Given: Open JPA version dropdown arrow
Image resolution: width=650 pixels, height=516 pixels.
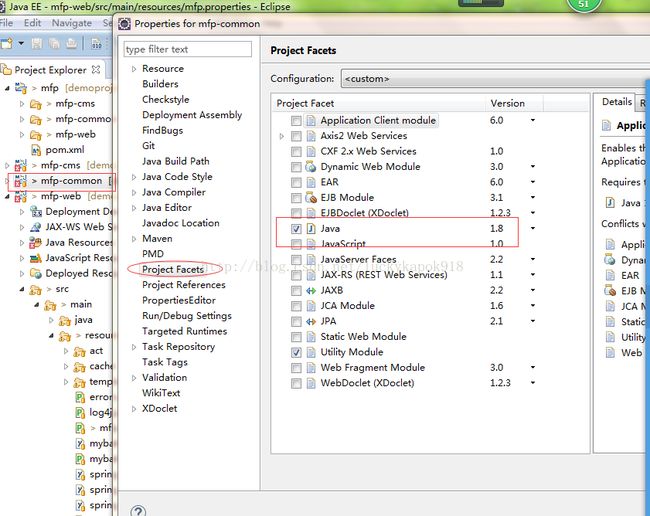Looking at the screenshot, I should coord(533,321).
